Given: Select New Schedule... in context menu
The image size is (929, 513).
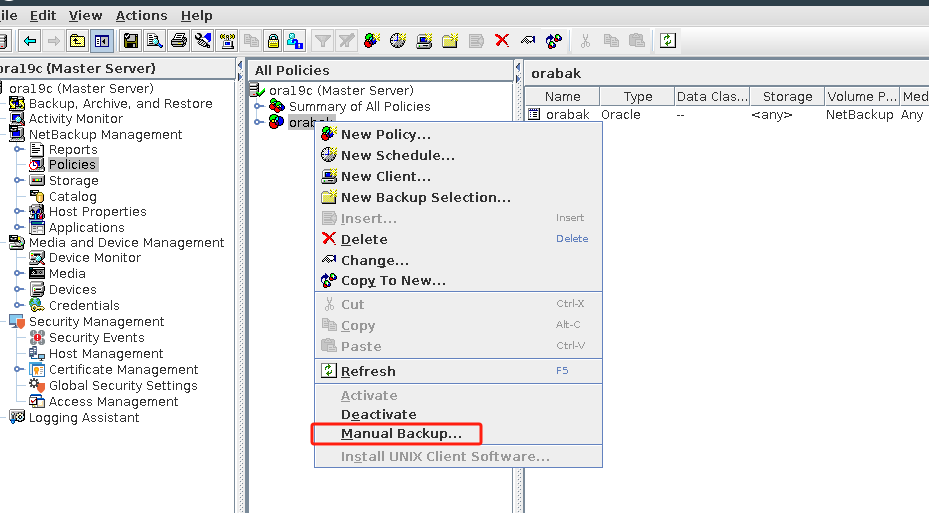Looking at the screenshot, I should click(x=458, y=155).
